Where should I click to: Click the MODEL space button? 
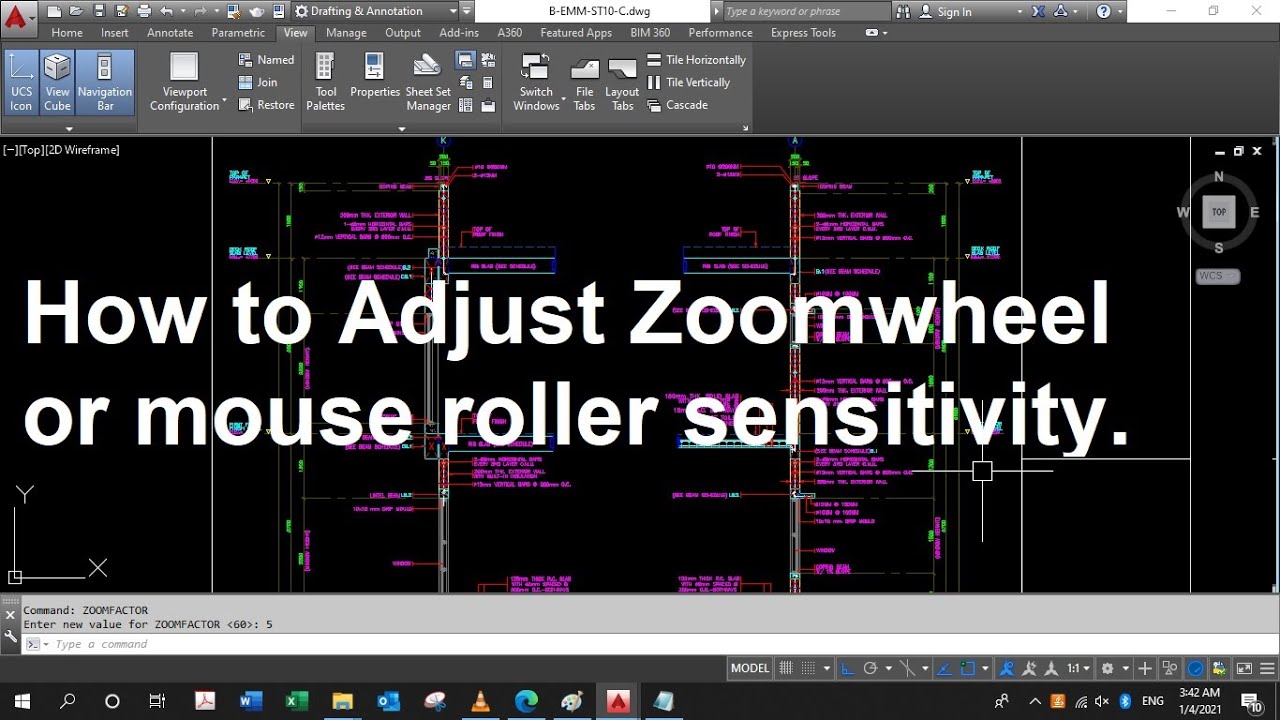[750, 668]
